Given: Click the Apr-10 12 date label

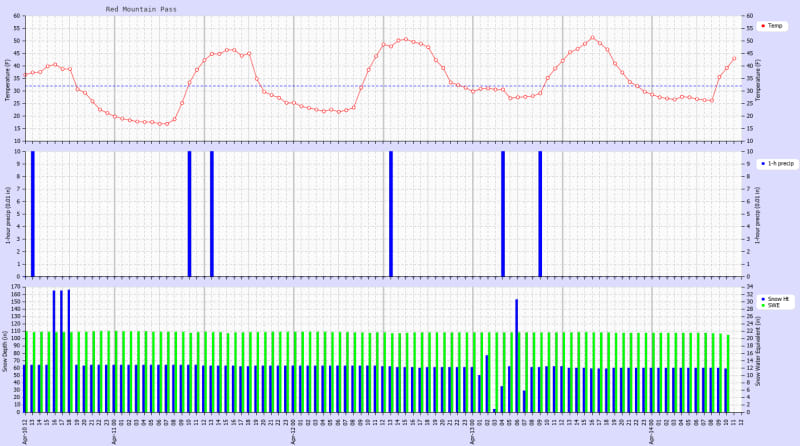Looking at the screenshot, I should click(x=24, y=431).
